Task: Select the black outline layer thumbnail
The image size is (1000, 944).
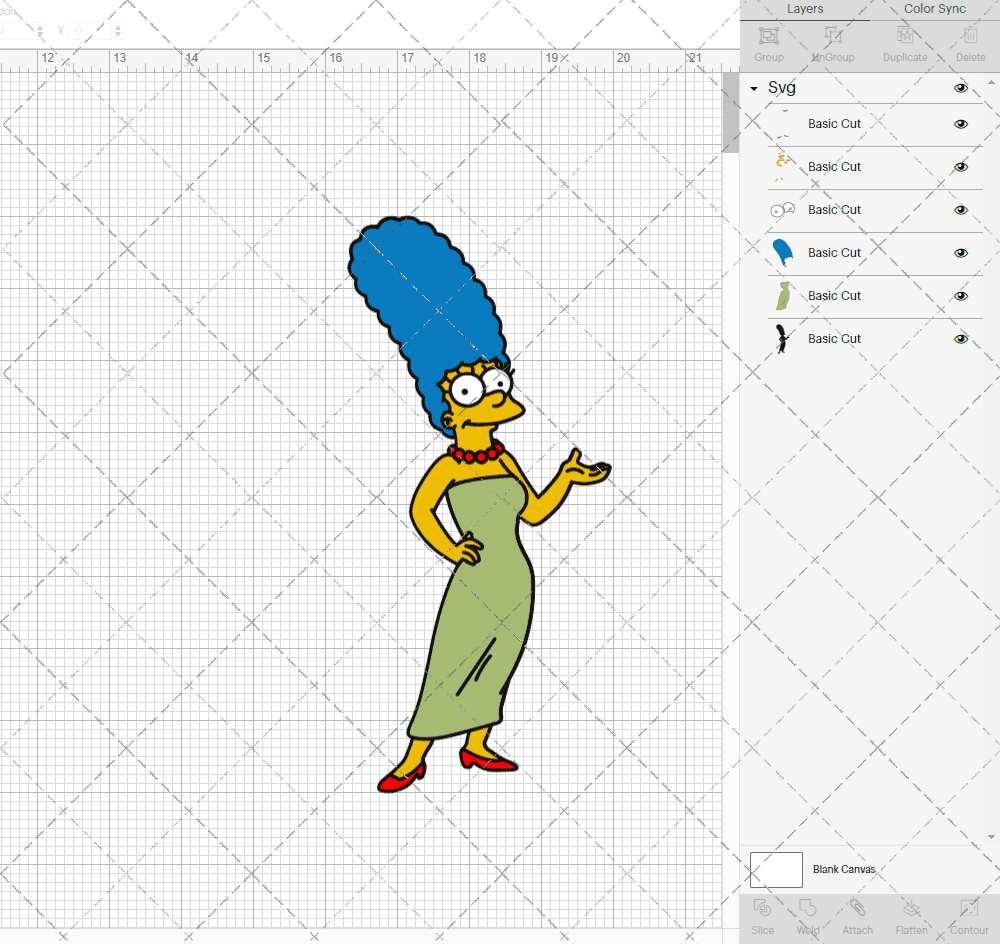Action: point(782,339)
